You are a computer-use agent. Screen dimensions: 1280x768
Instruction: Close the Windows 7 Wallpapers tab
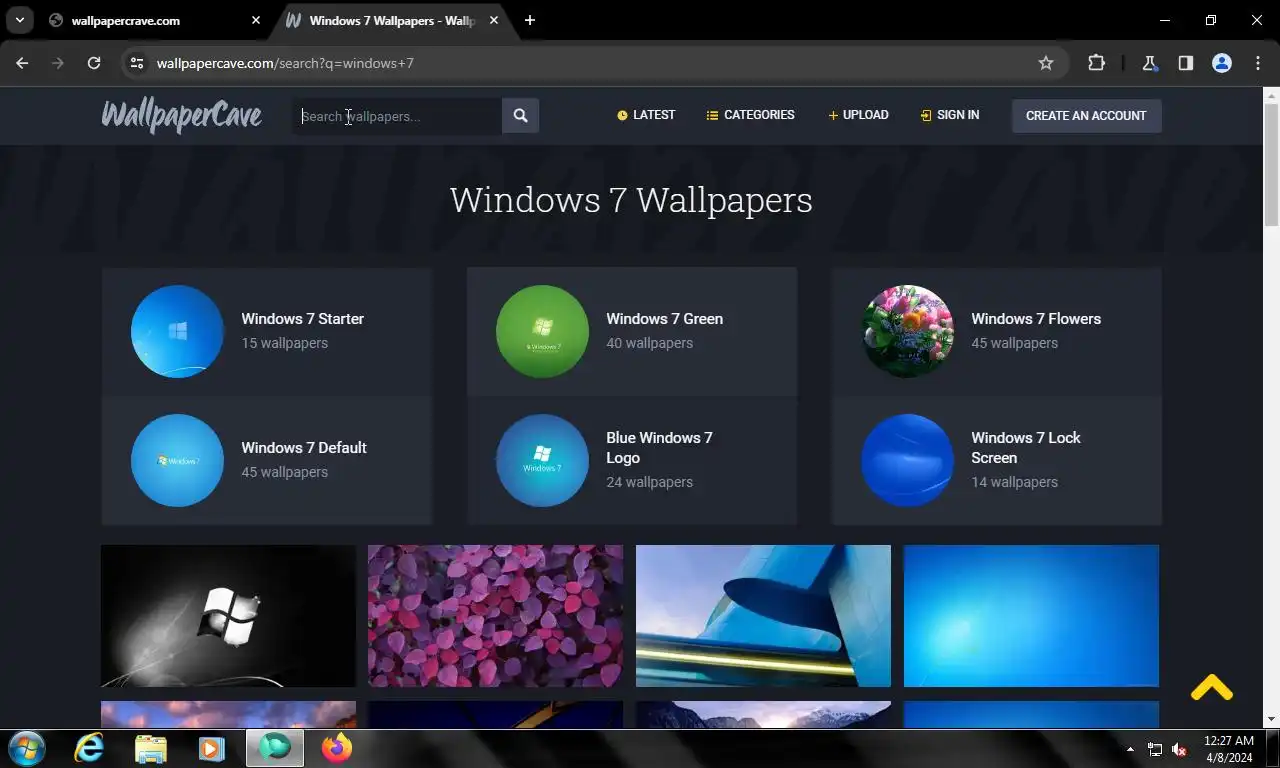tap(494, 20)
